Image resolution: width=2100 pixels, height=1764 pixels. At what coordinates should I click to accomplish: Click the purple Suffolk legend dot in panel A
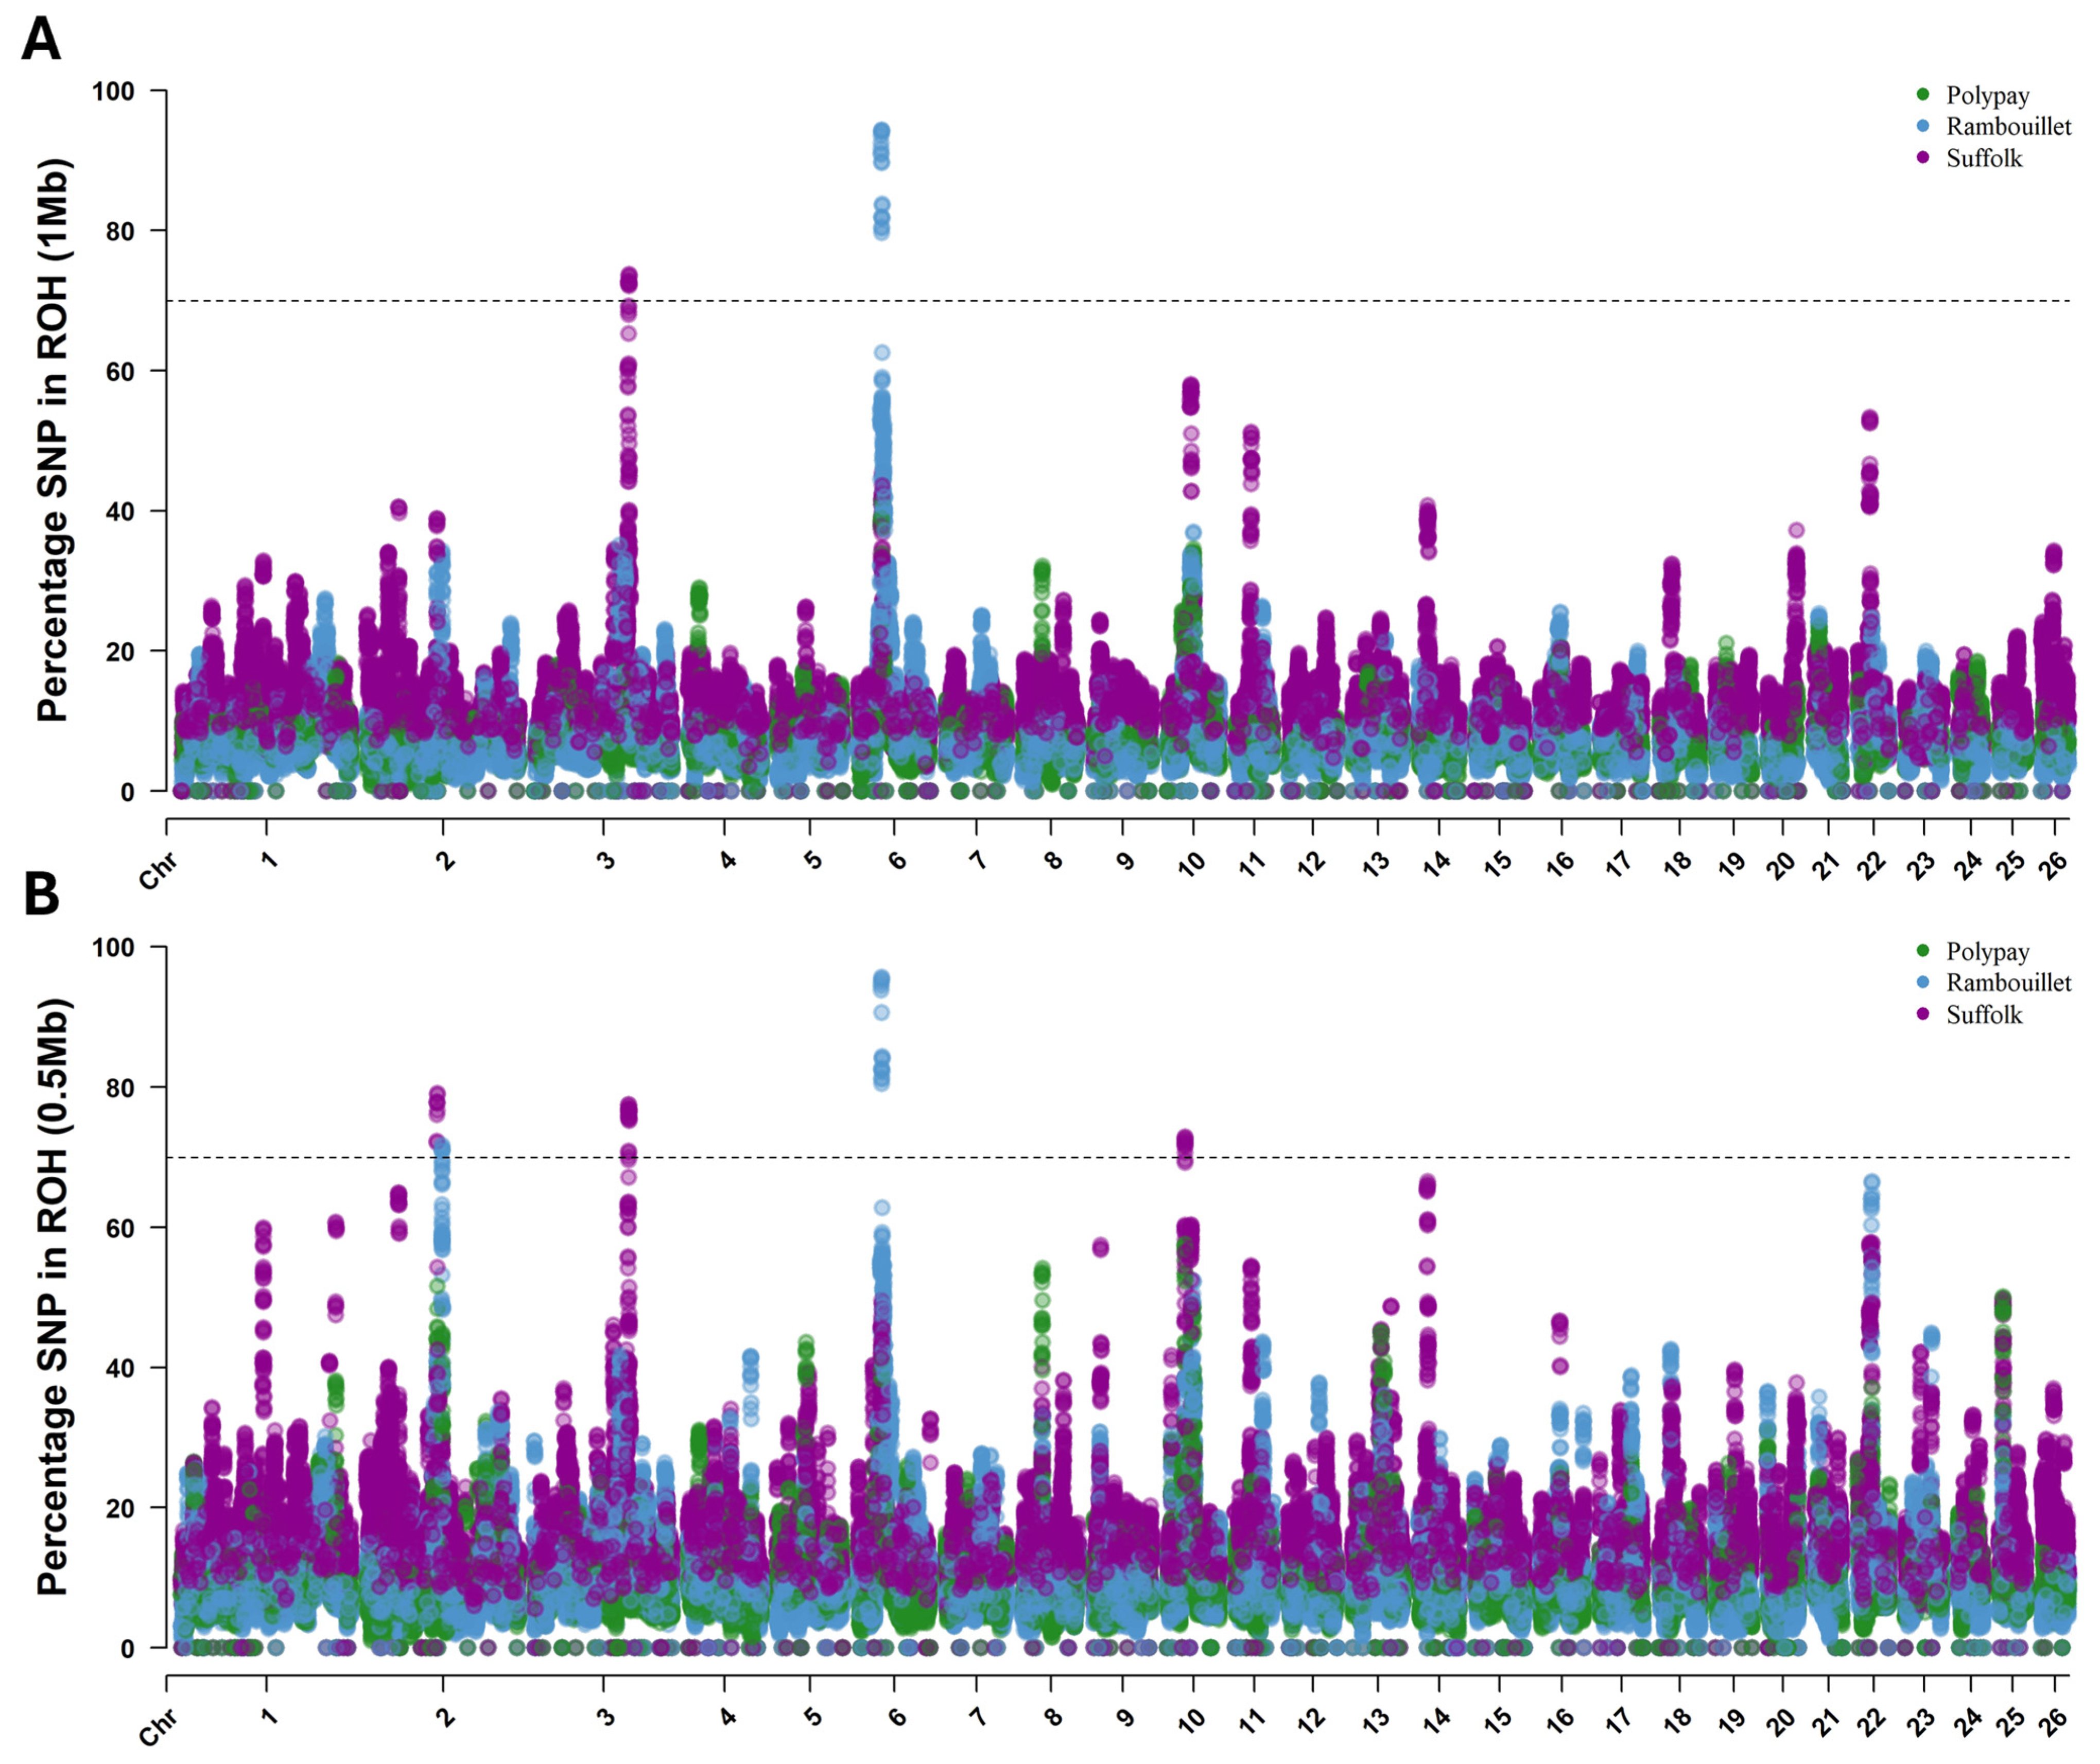tap(1922, 158)
